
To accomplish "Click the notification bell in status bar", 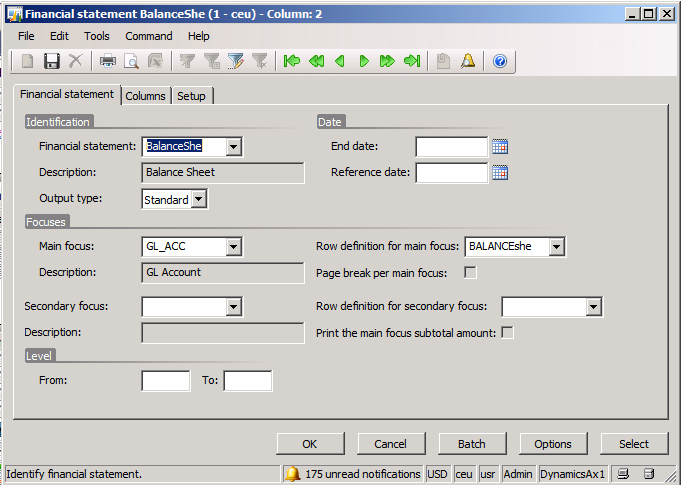I will click(293, 474).
